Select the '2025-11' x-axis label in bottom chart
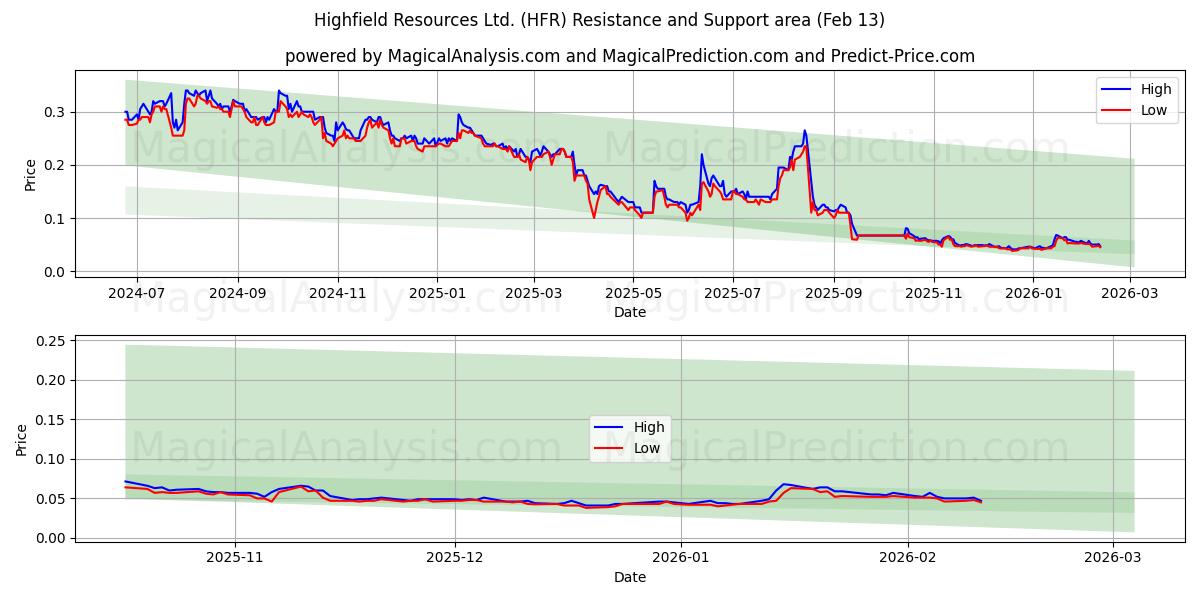 (235, 559)
